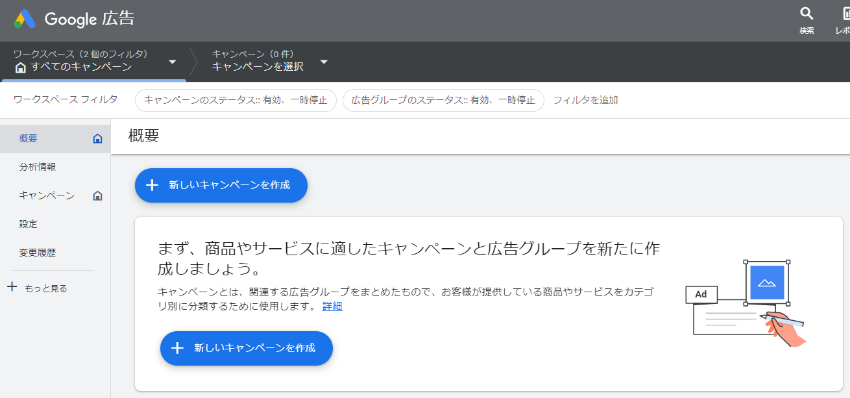
Task: Open the 広告グループのステータス filter chip
Action: [x=443, y=100]
